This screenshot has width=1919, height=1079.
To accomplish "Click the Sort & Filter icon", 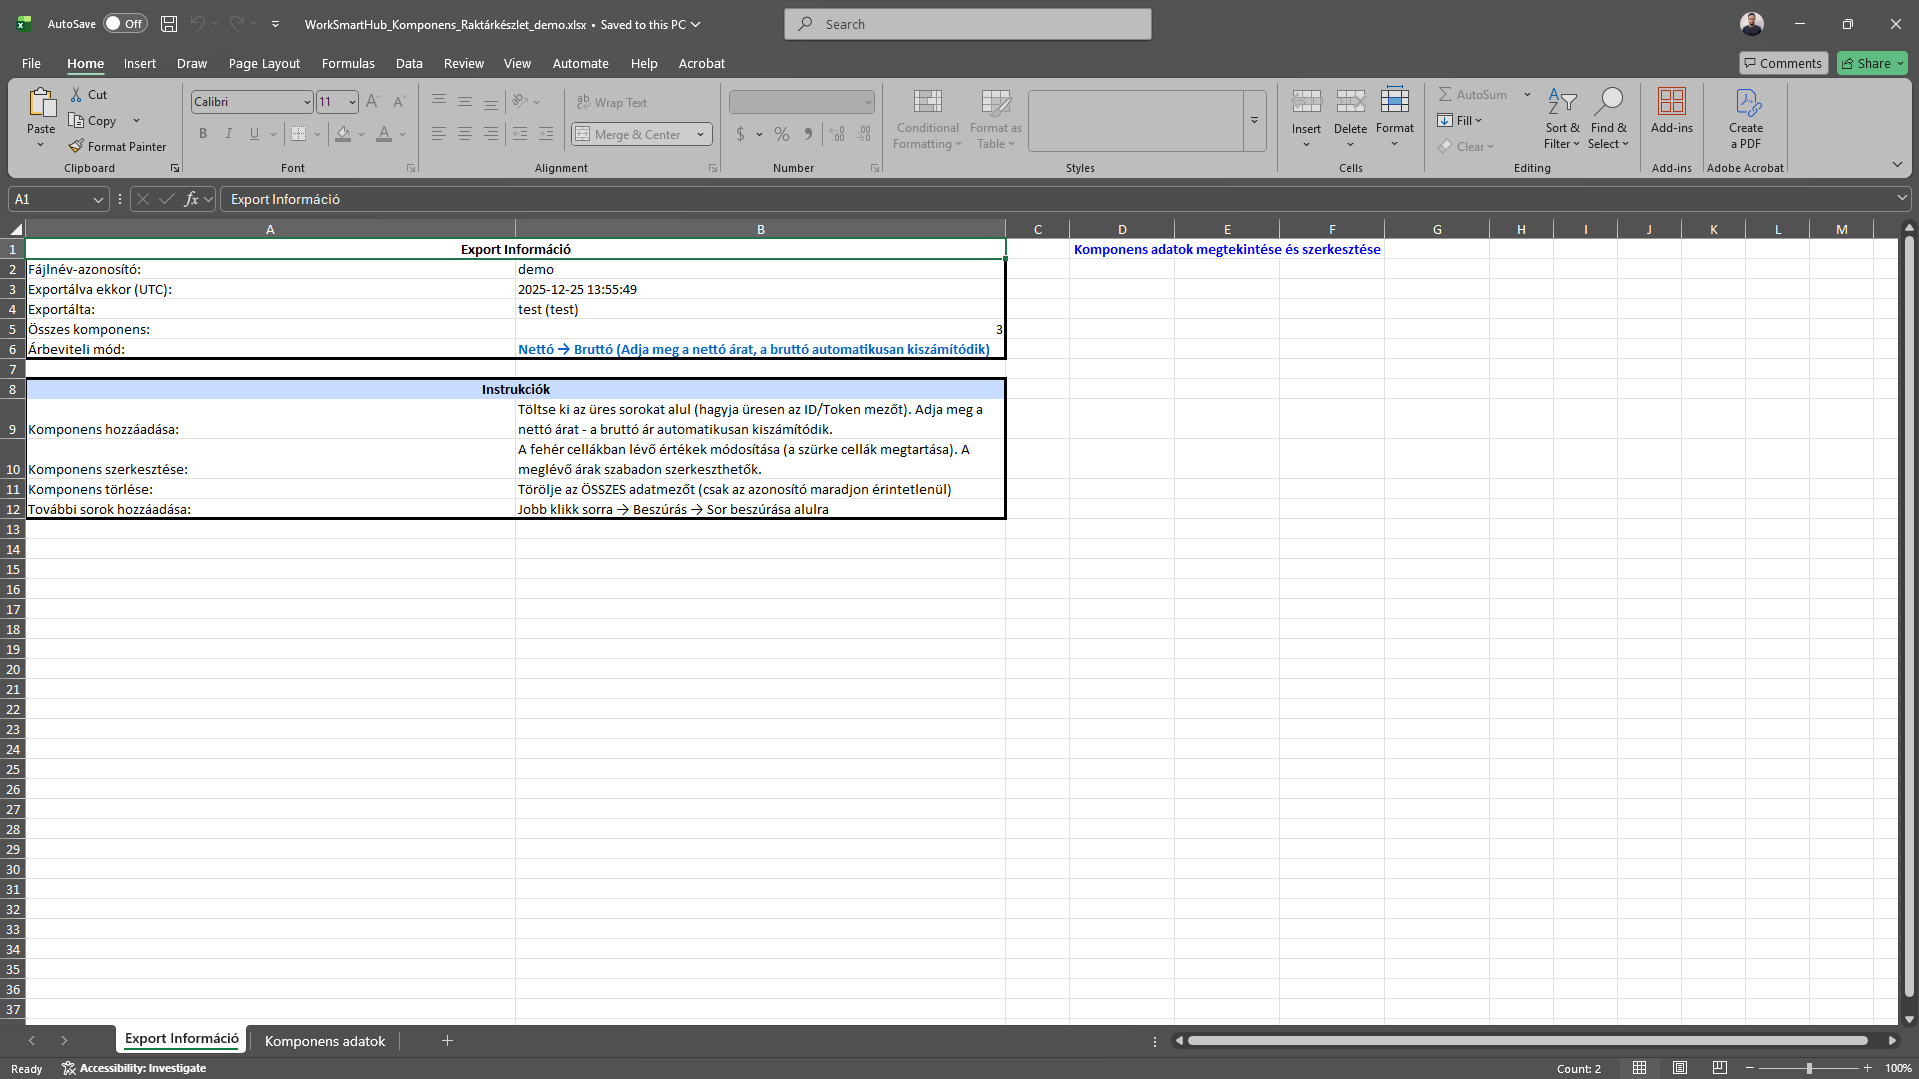I will pyautogui.click(x=1562, y=102).
